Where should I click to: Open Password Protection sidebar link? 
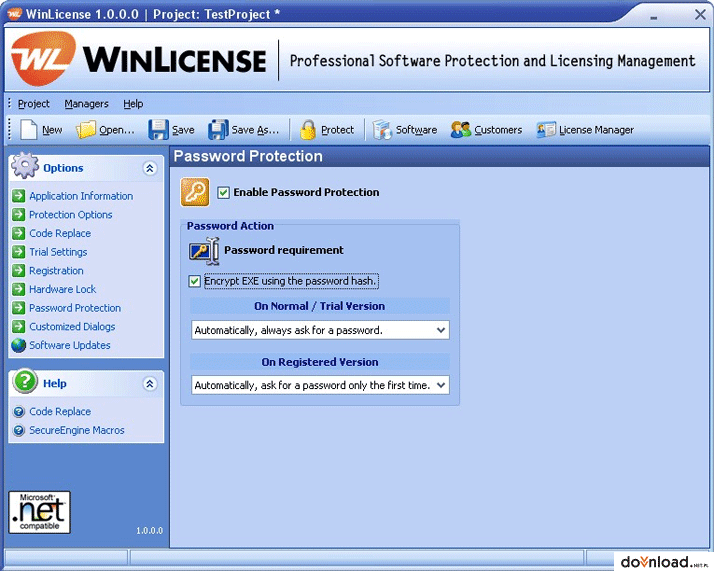[x=75, y=308]
